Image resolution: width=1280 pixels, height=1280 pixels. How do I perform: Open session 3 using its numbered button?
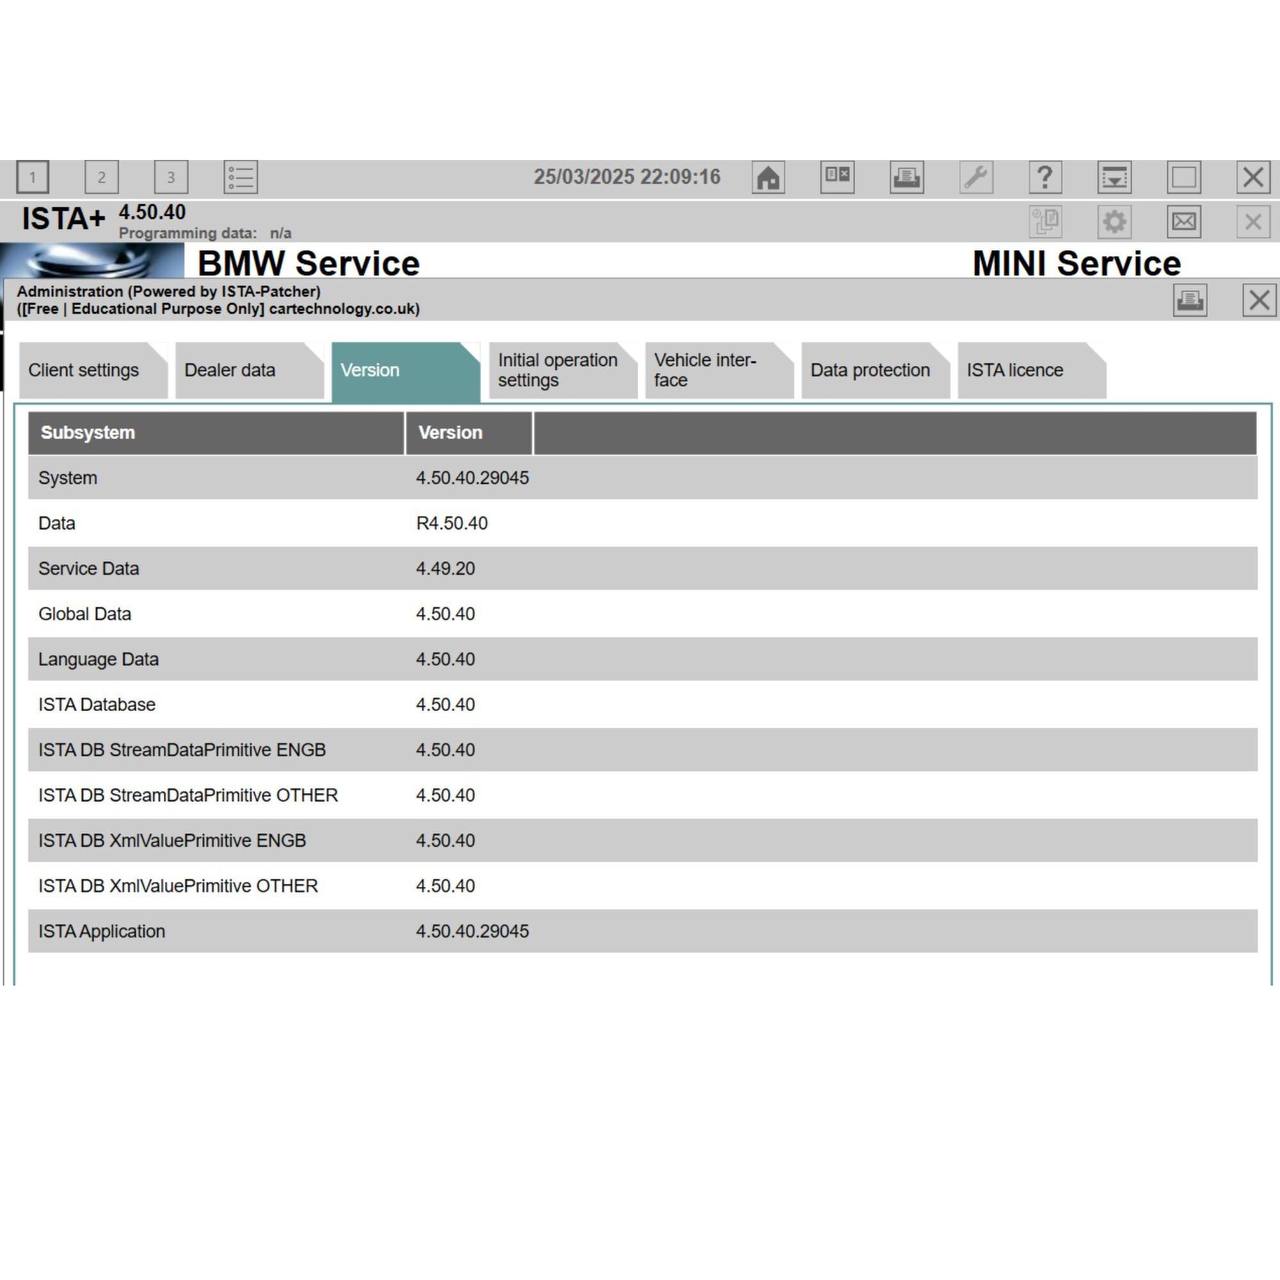pos(171,176)
